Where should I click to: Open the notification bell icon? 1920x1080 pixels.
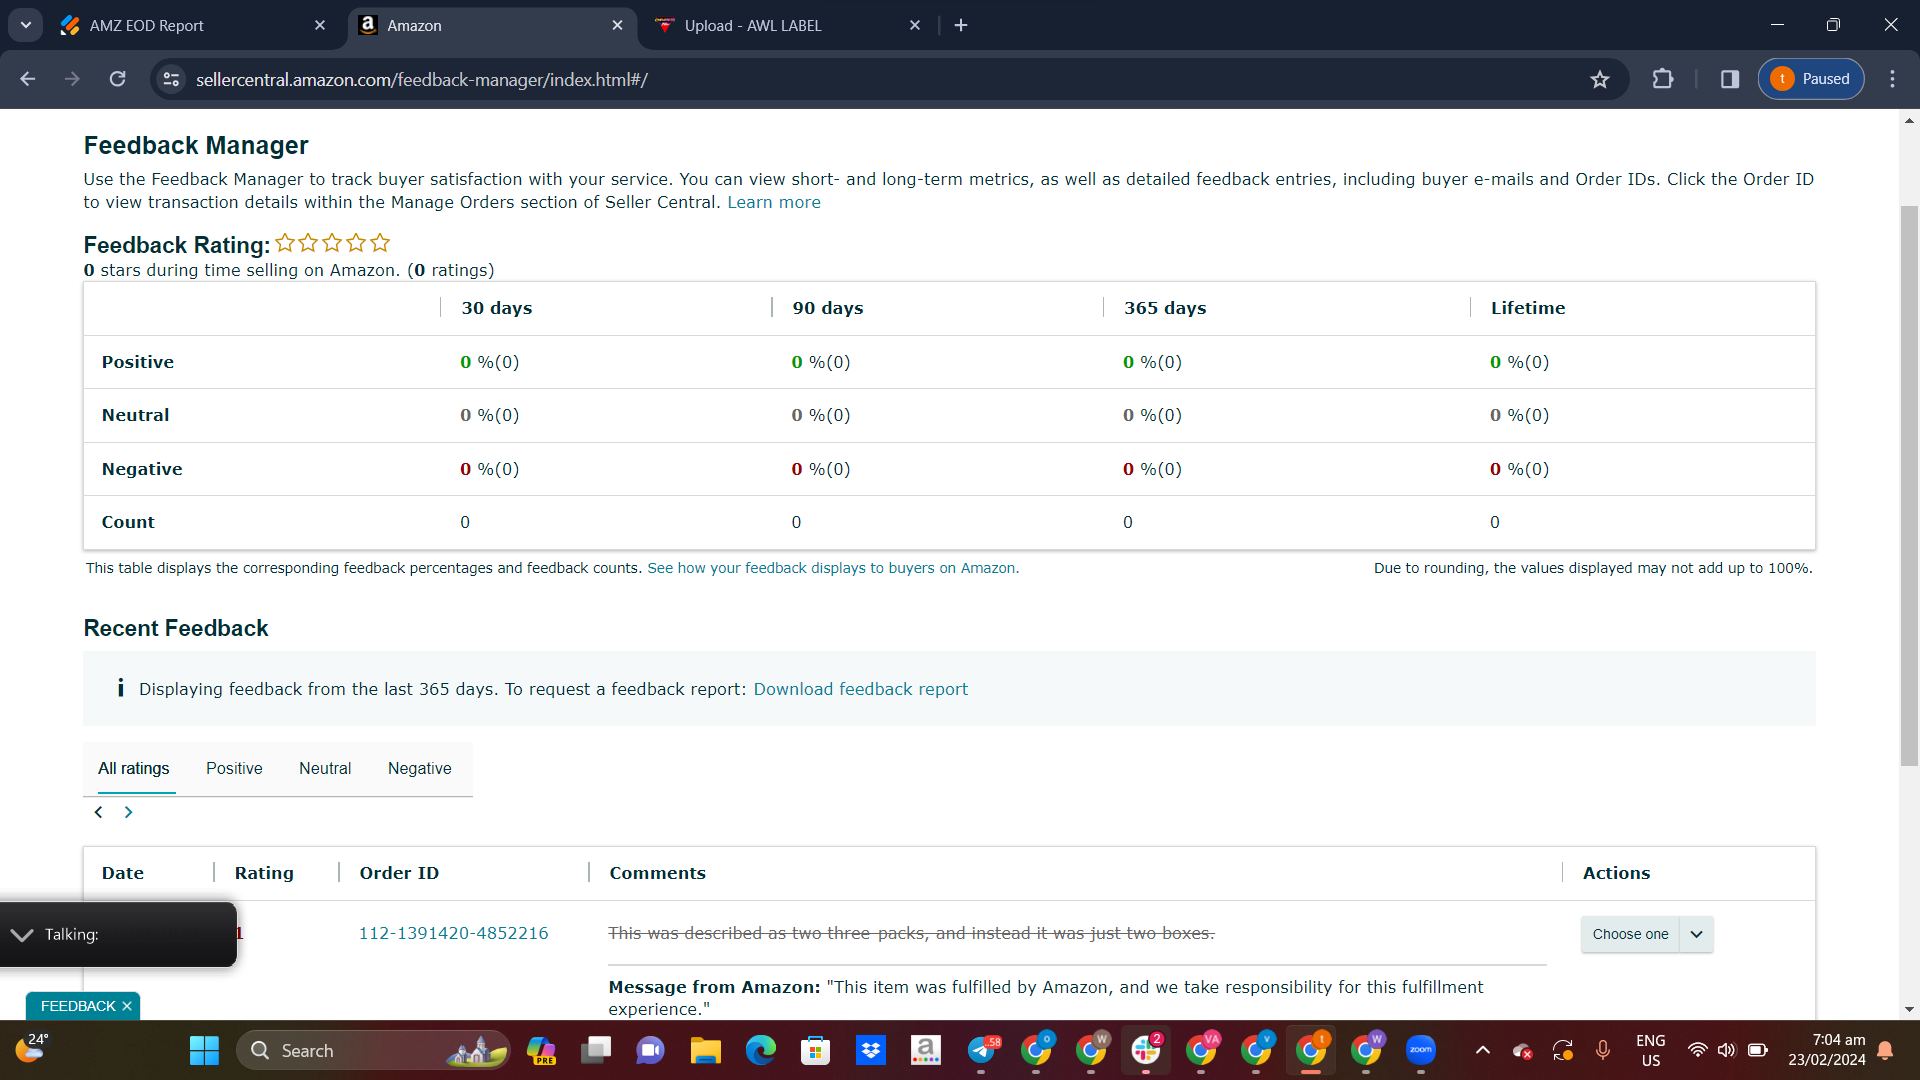point(1885,1050)
